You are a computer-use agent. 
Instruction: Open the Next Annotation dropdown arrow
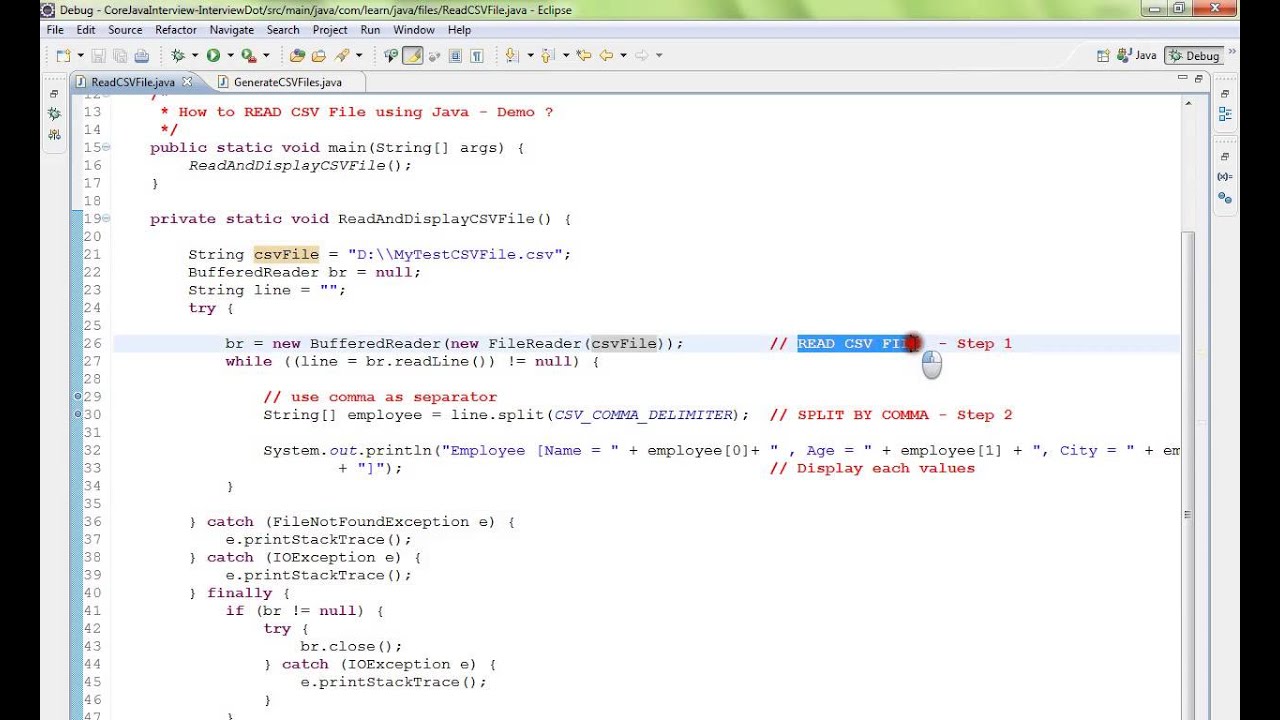529,56
